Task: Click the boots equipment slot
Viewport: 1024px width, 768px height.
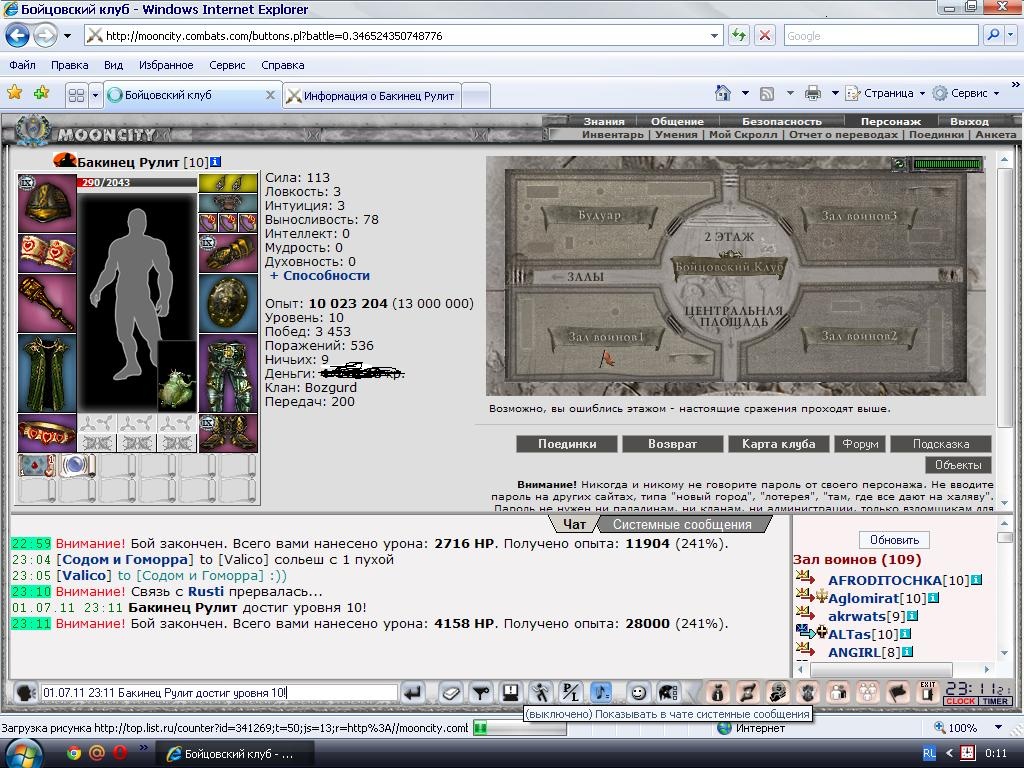Action: pyautogui.click(x=228, y=433)
